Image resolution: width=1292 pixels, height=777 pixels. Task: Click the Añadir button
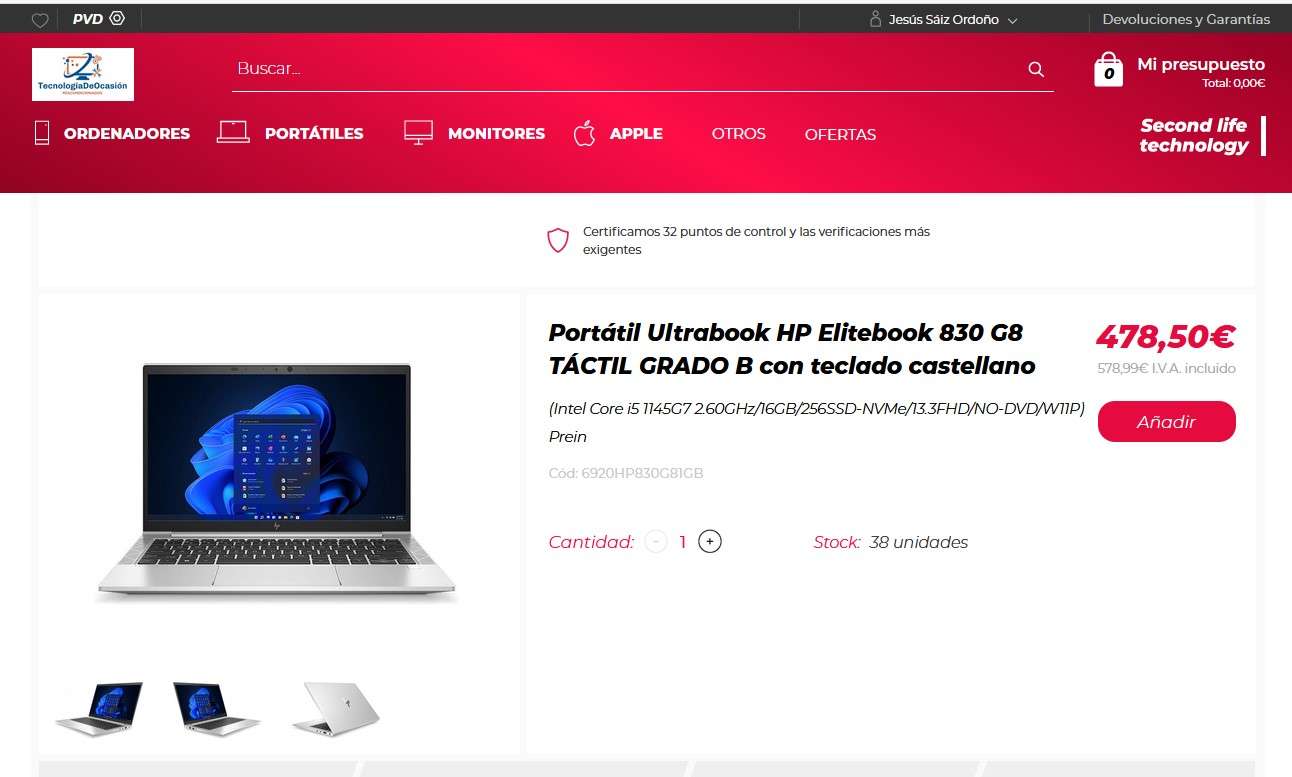pos(1166,422)
